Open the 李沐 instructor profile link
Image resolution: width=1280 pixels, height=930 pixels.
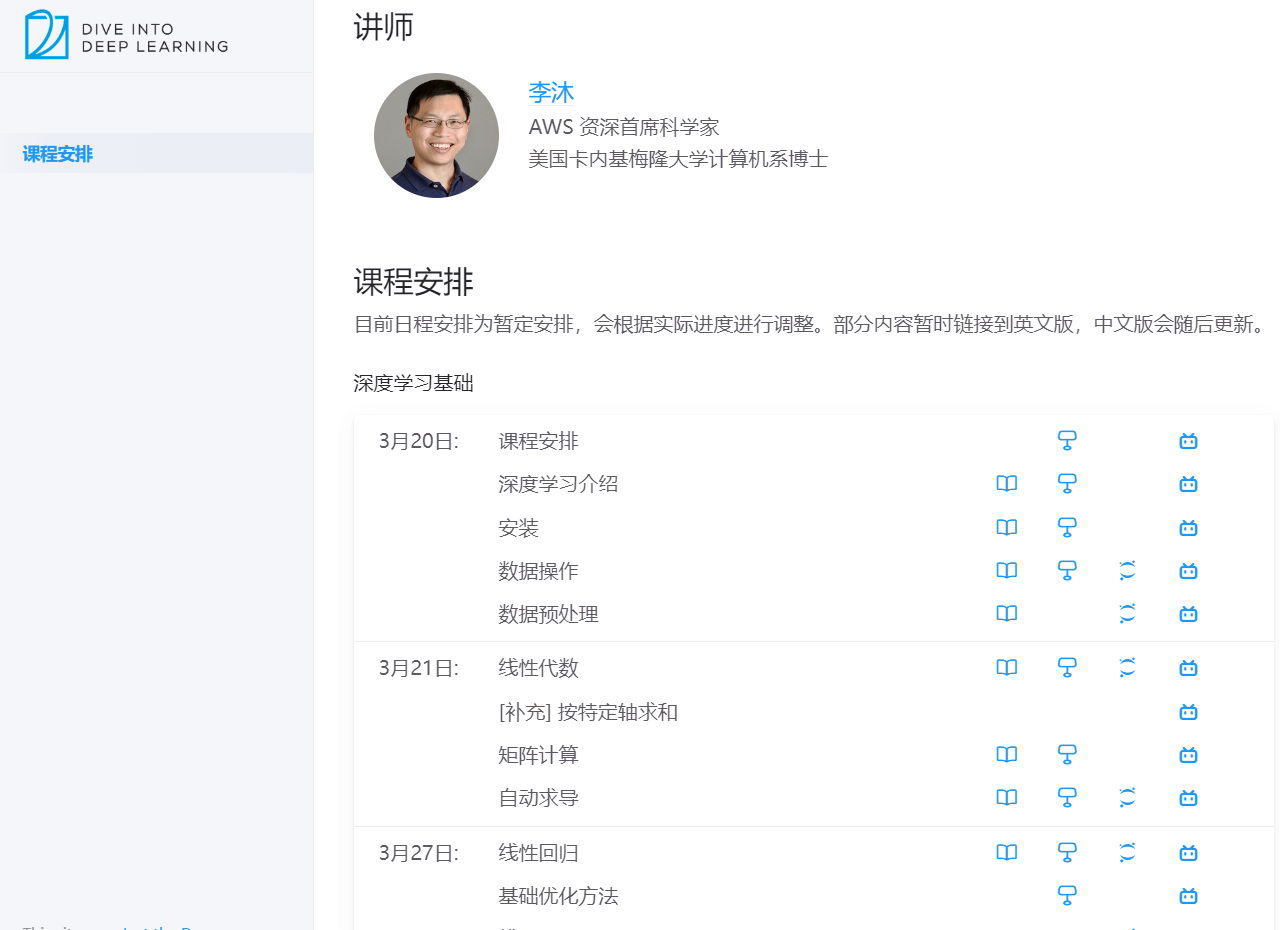point(551,92)
